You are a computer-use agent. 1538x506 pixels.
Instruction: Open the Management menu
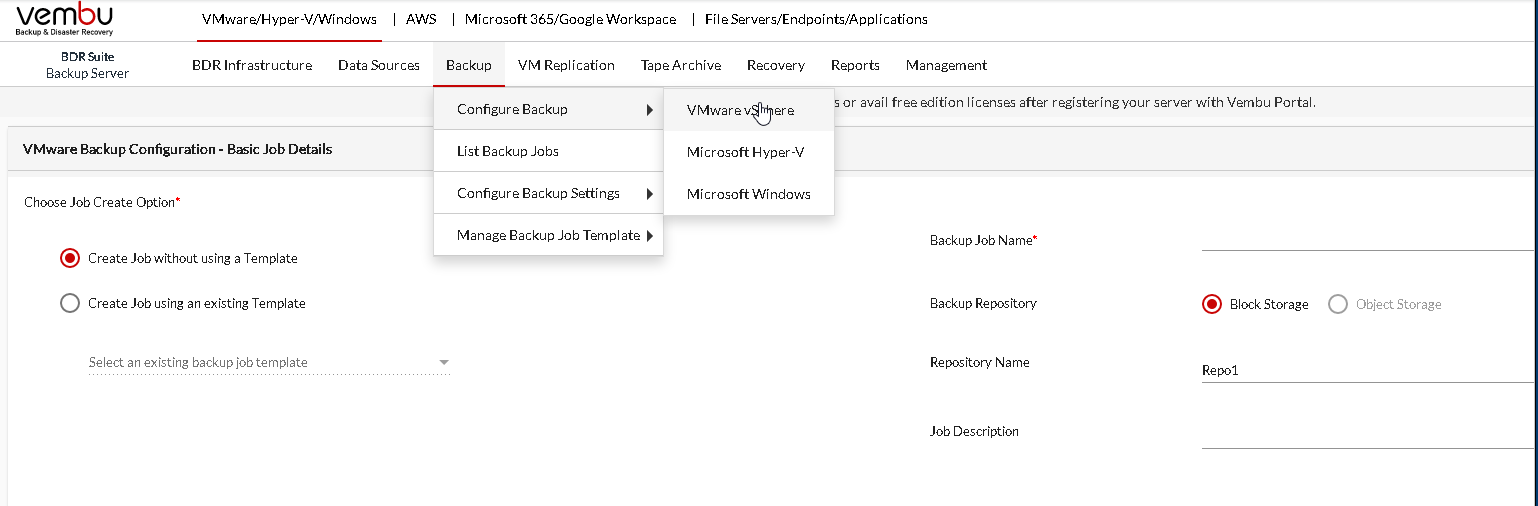[946, 65]
